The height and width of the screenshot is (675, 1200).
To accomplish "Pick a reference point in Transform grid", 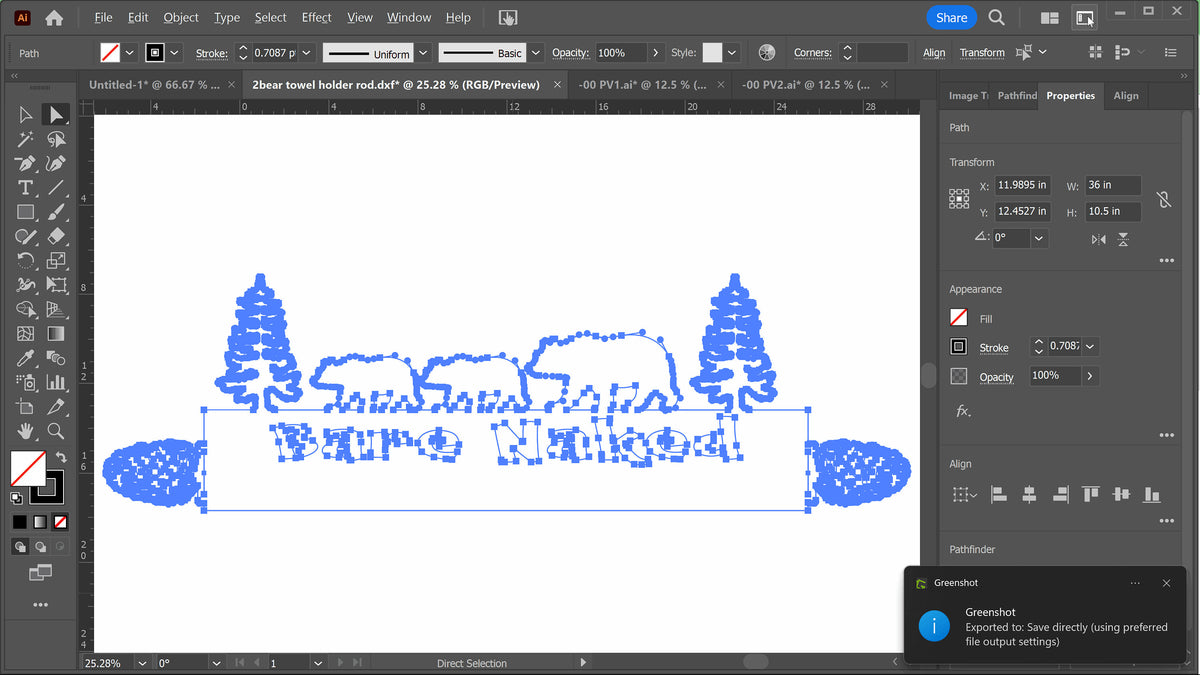I will click(958, 198).
